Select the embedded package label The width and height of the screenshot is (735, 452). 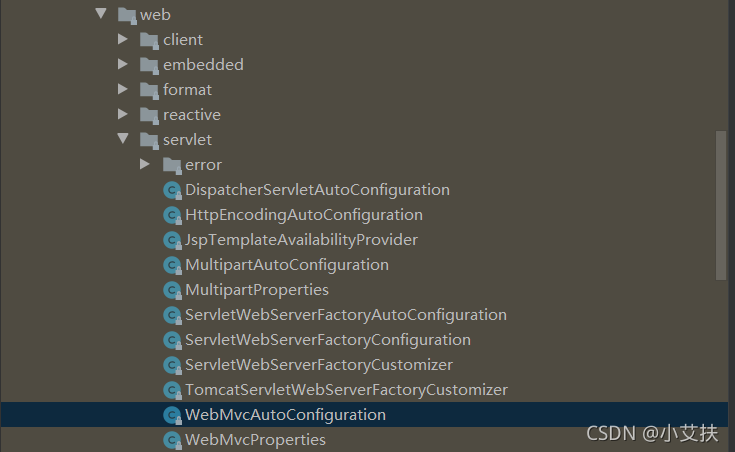(203, 65)
